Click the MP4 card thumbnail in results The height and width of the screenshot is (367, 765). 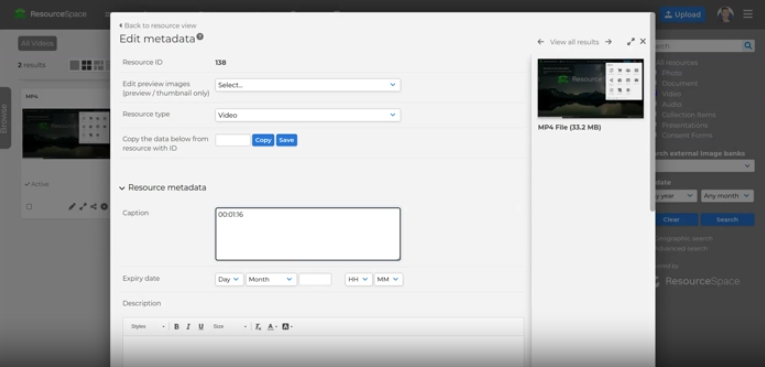click(x=66, y=133)
